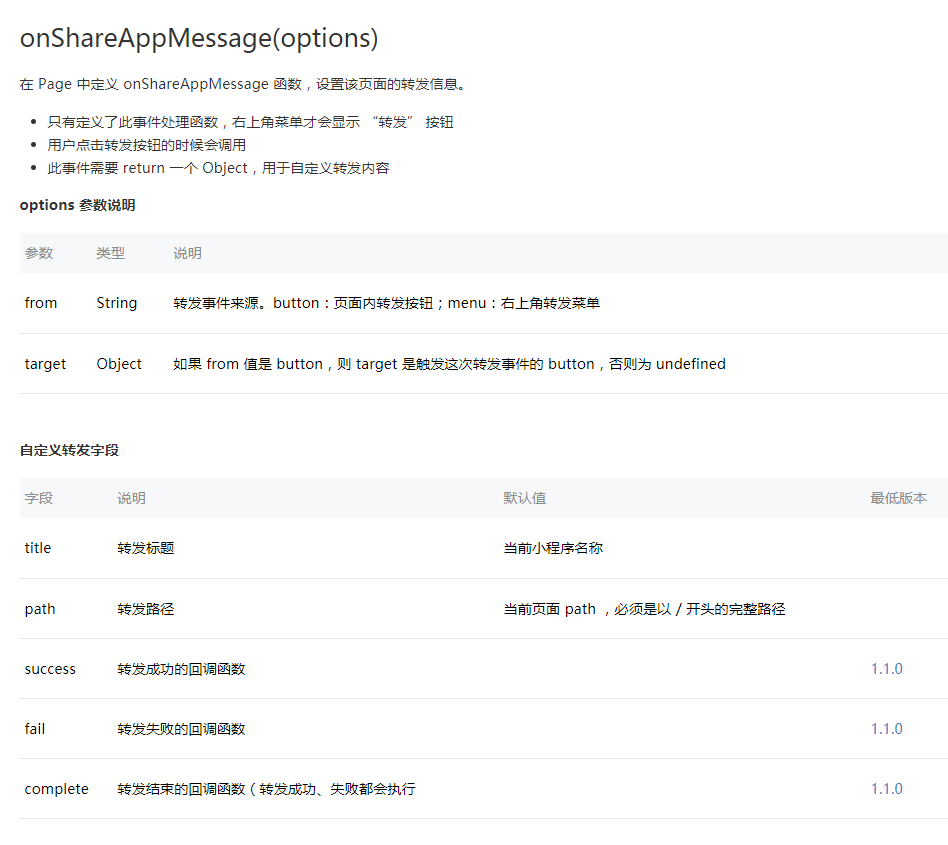Open the 1.1.0 version link in fail row
Image resolution: width=948 pixels, height=845 pixels.
(x=886, y=728)
